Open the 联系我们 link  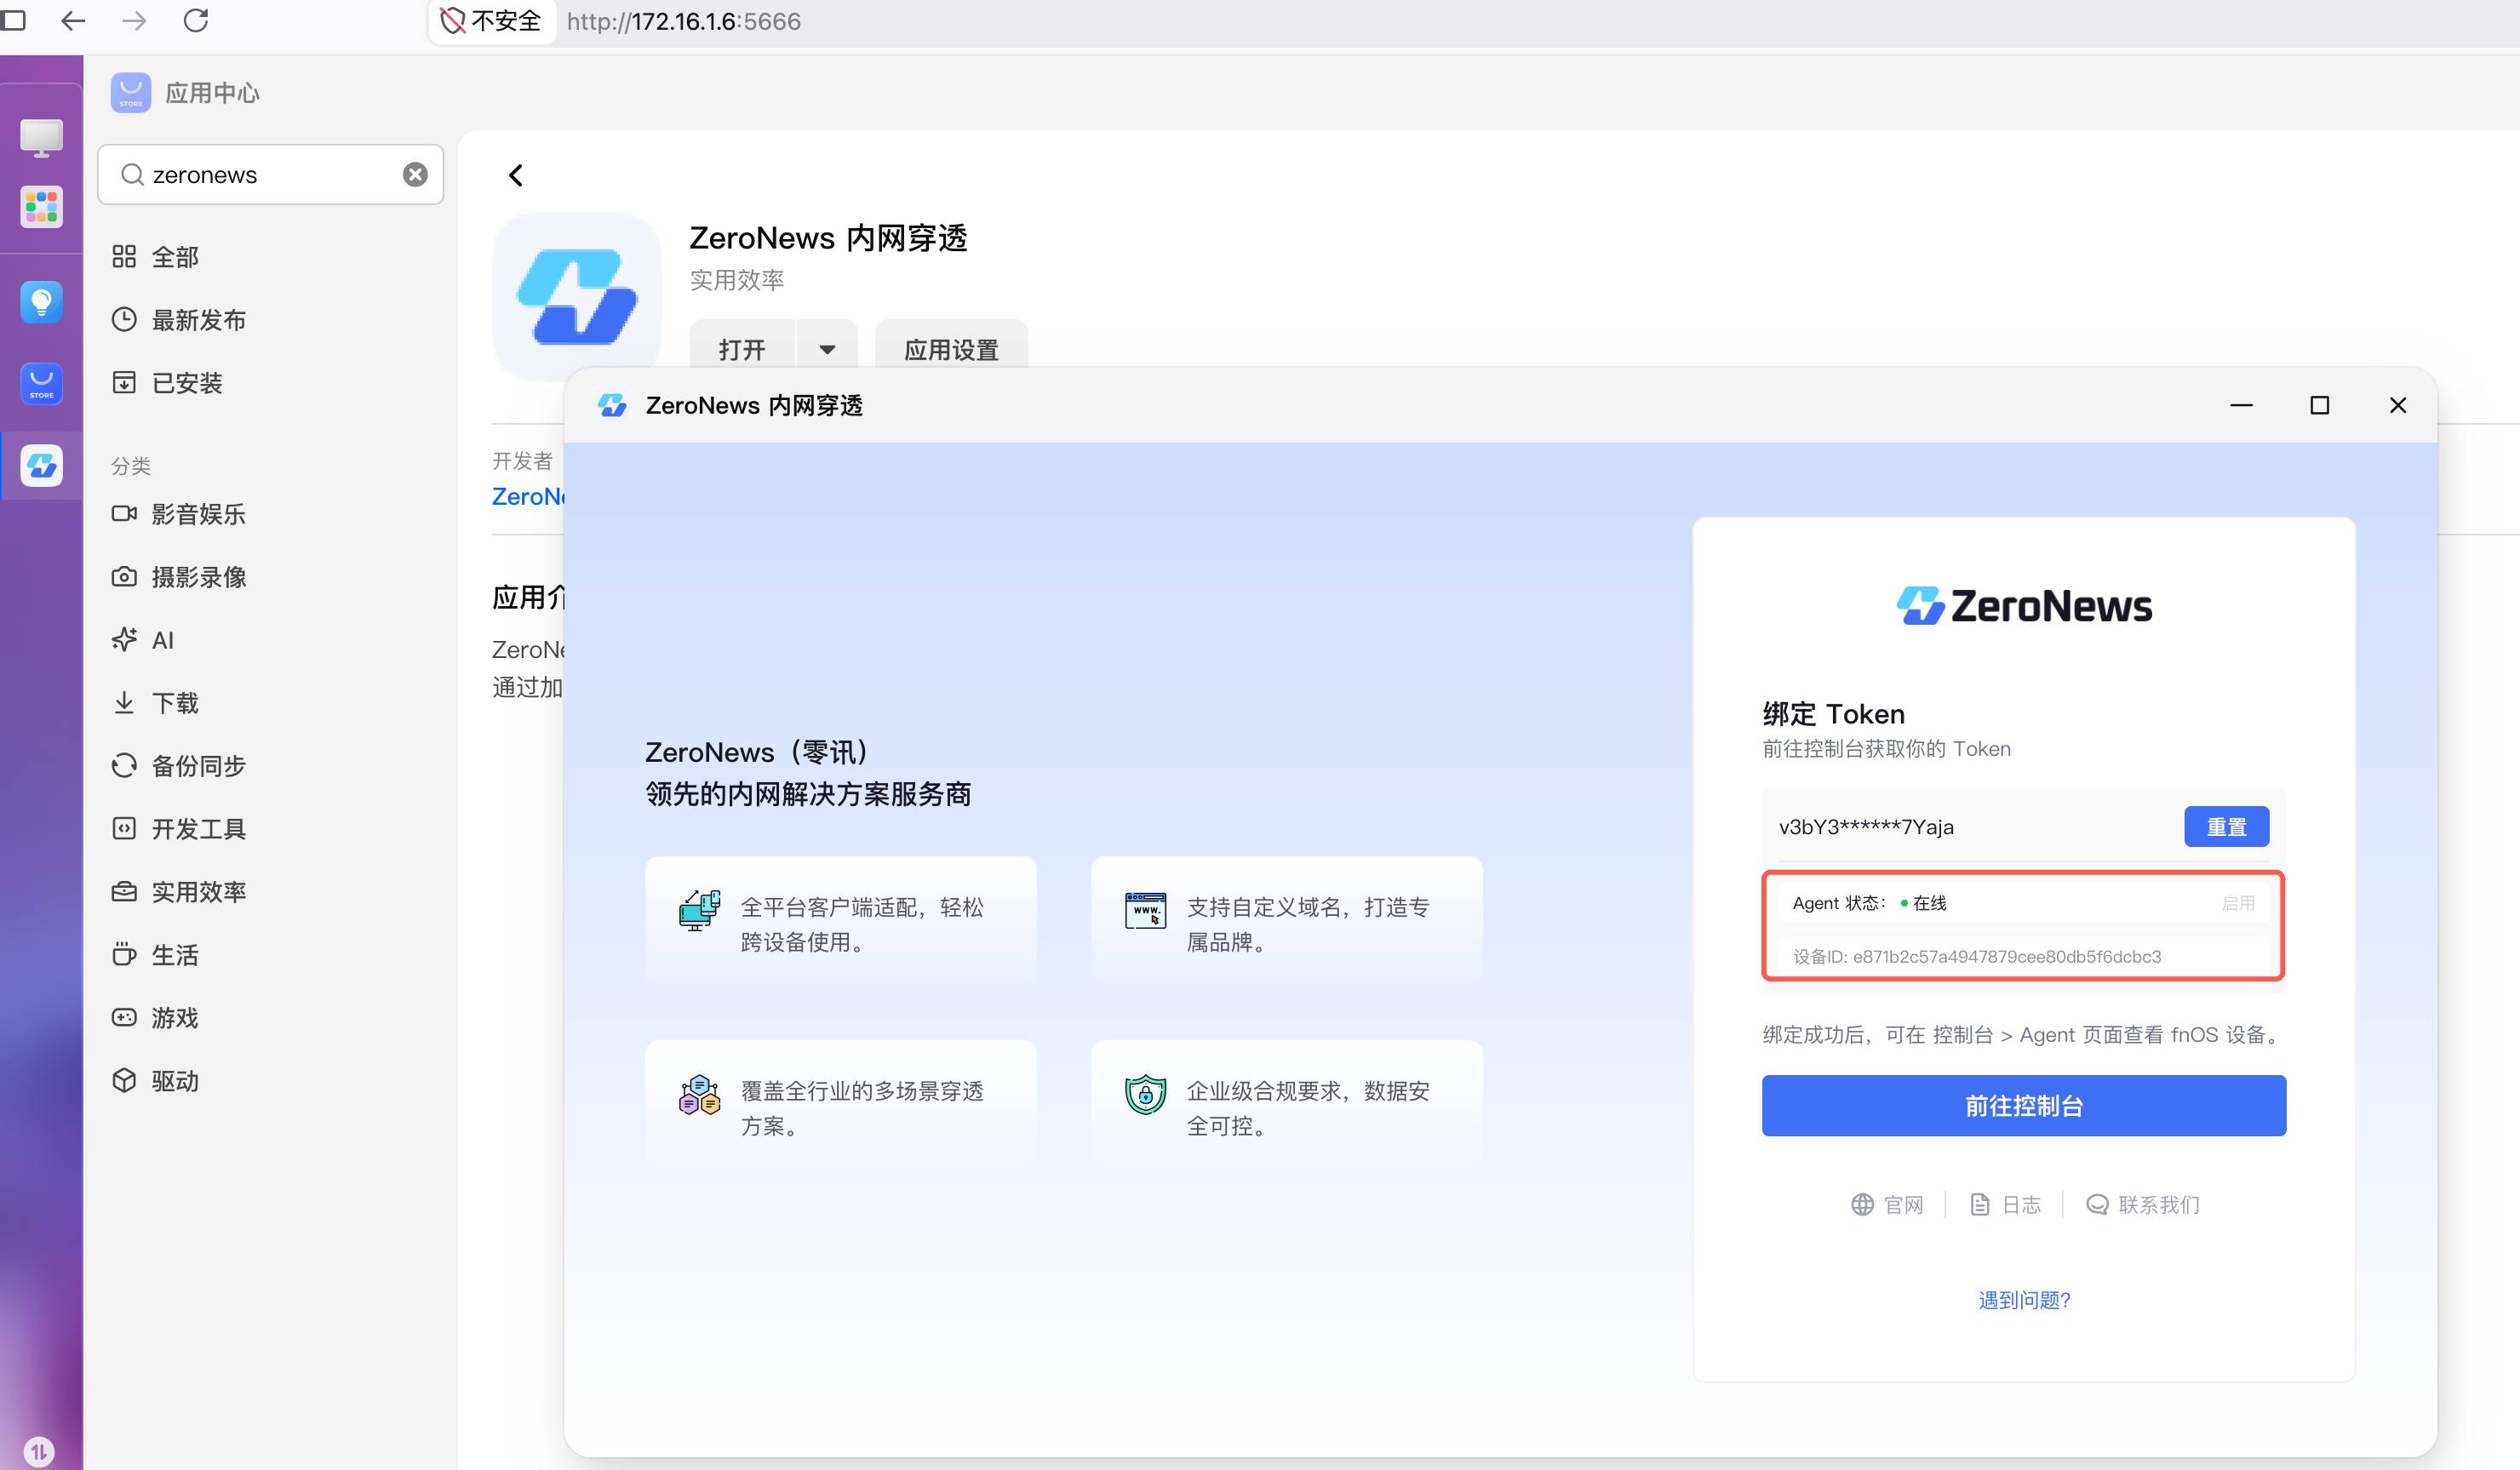click(x=2142, y=1205)
